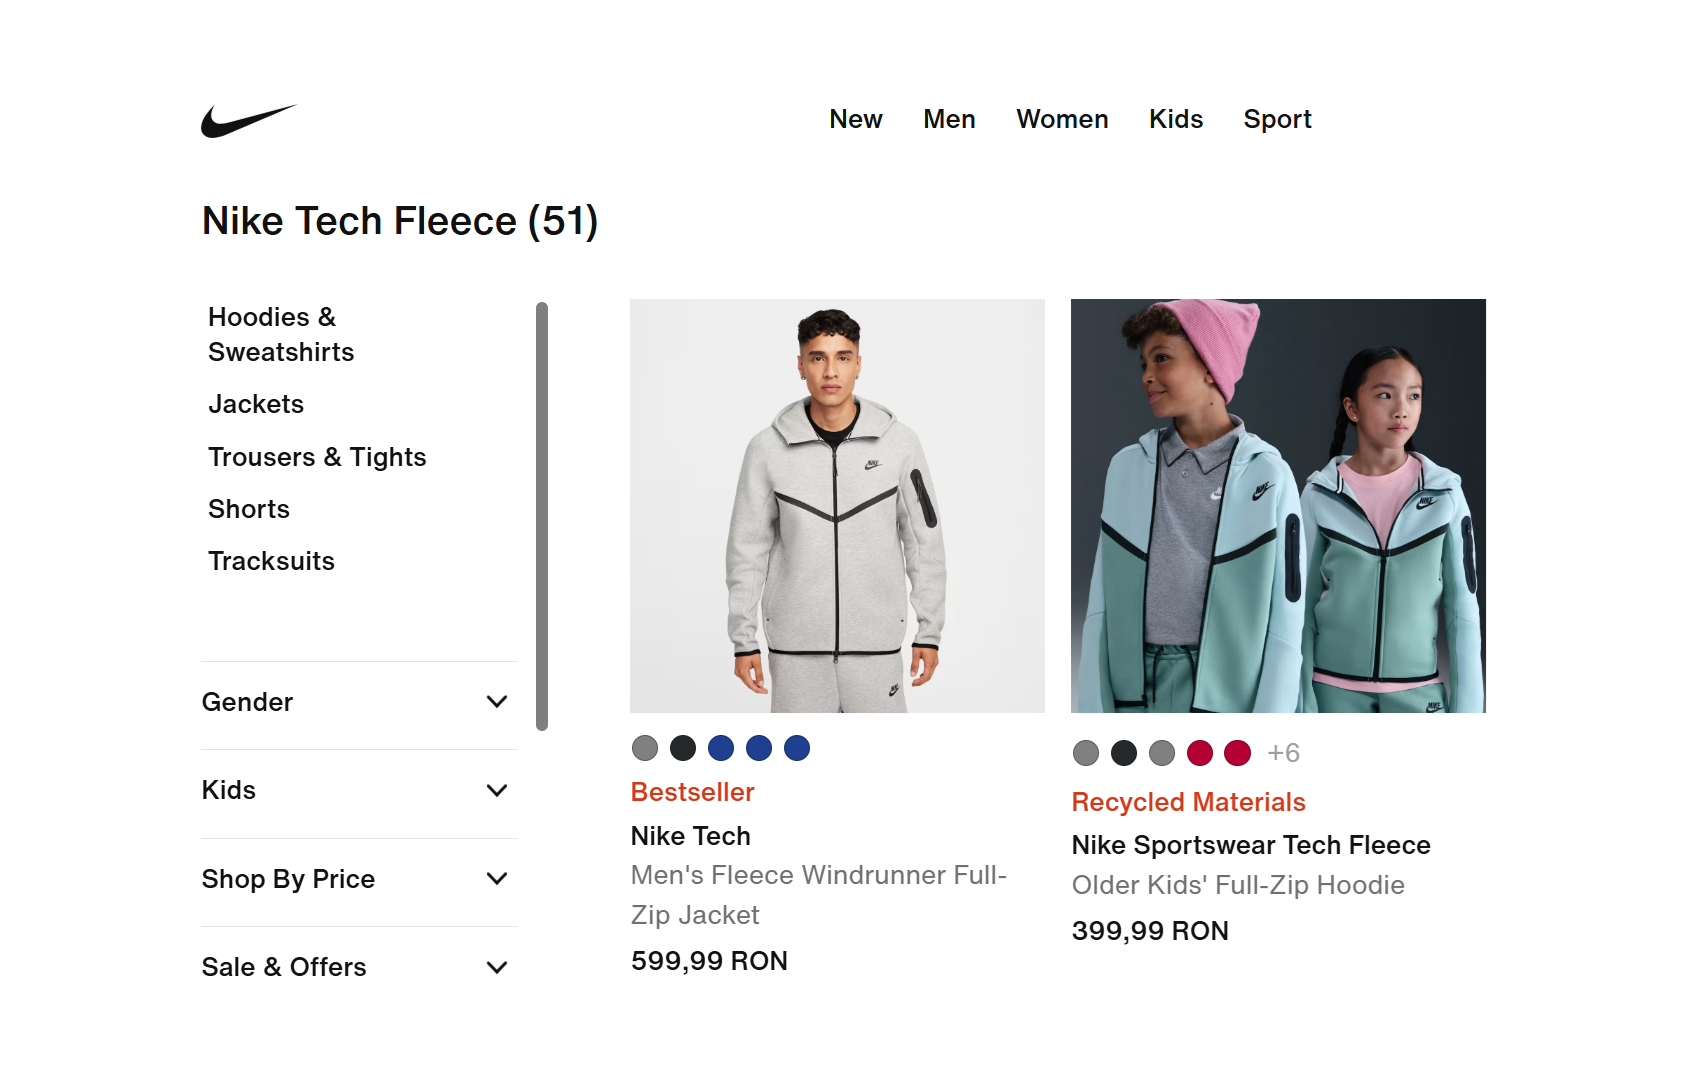Expand the Gender filter chevron
Viewport: 1698px width, 1066px height.
coord(497,702)
